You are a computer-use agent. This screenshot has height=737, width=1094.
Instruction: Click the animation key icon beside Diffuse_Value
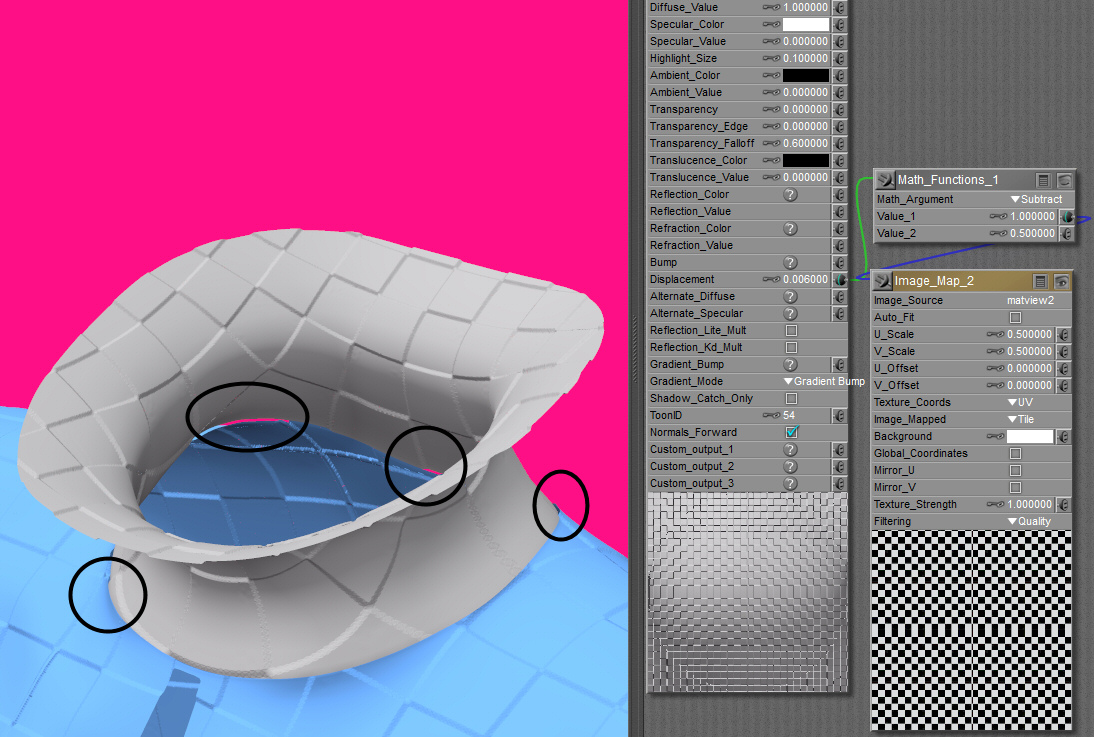tap(771, 7)
